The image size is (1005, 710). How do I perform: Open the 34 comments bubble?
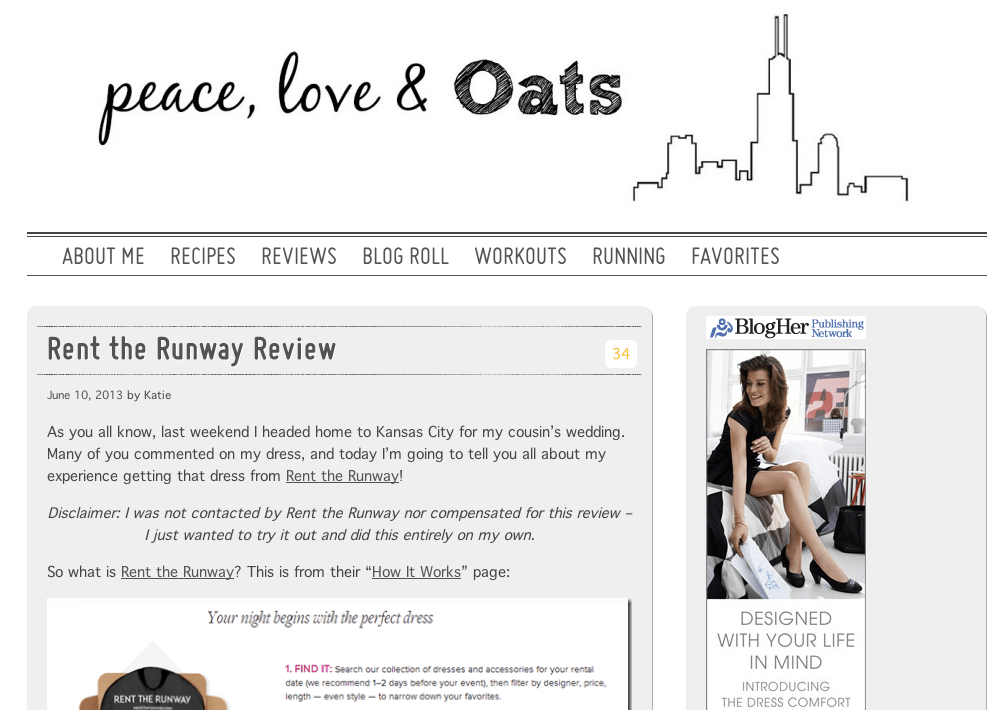click(620, 354)
